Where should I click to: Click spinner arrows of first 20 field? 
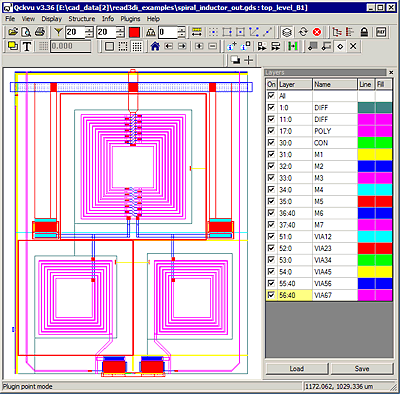coord(89,32)
